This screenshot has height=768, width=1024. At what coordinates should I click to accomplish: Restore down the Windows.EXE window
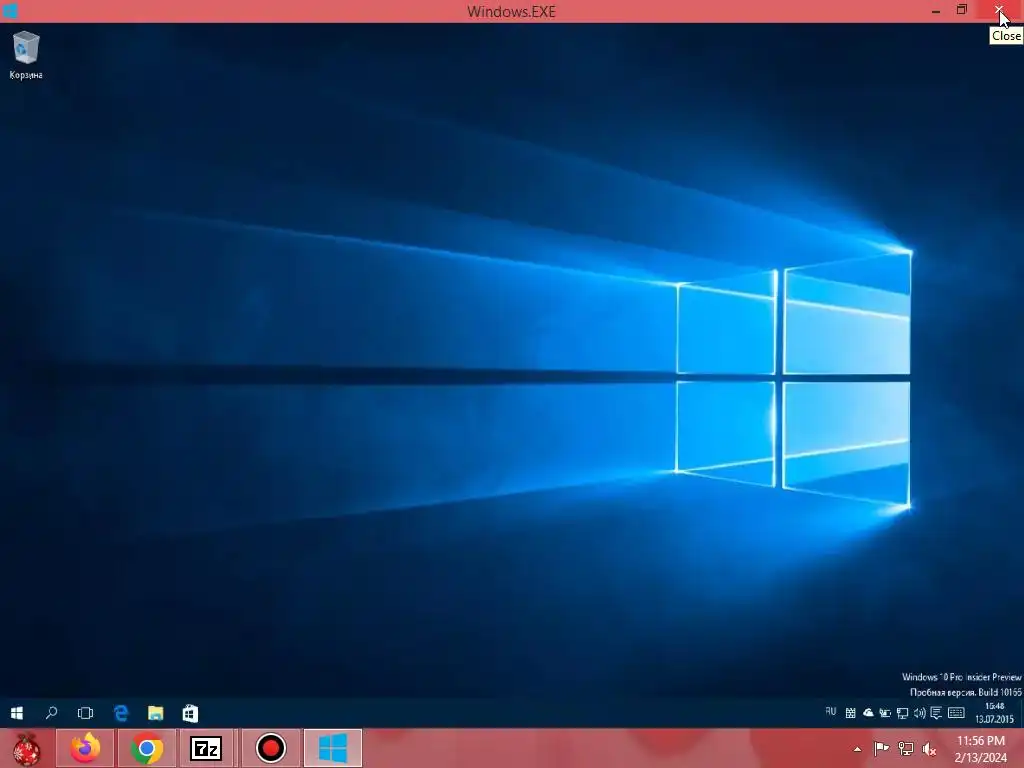coord(962,10)
